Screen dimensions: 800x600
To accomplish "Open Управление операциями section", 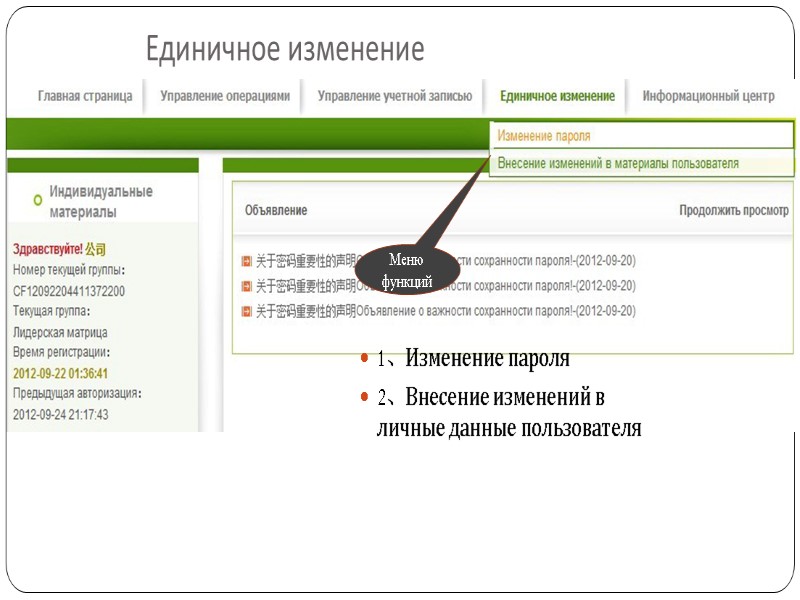I will pos(225,97).
